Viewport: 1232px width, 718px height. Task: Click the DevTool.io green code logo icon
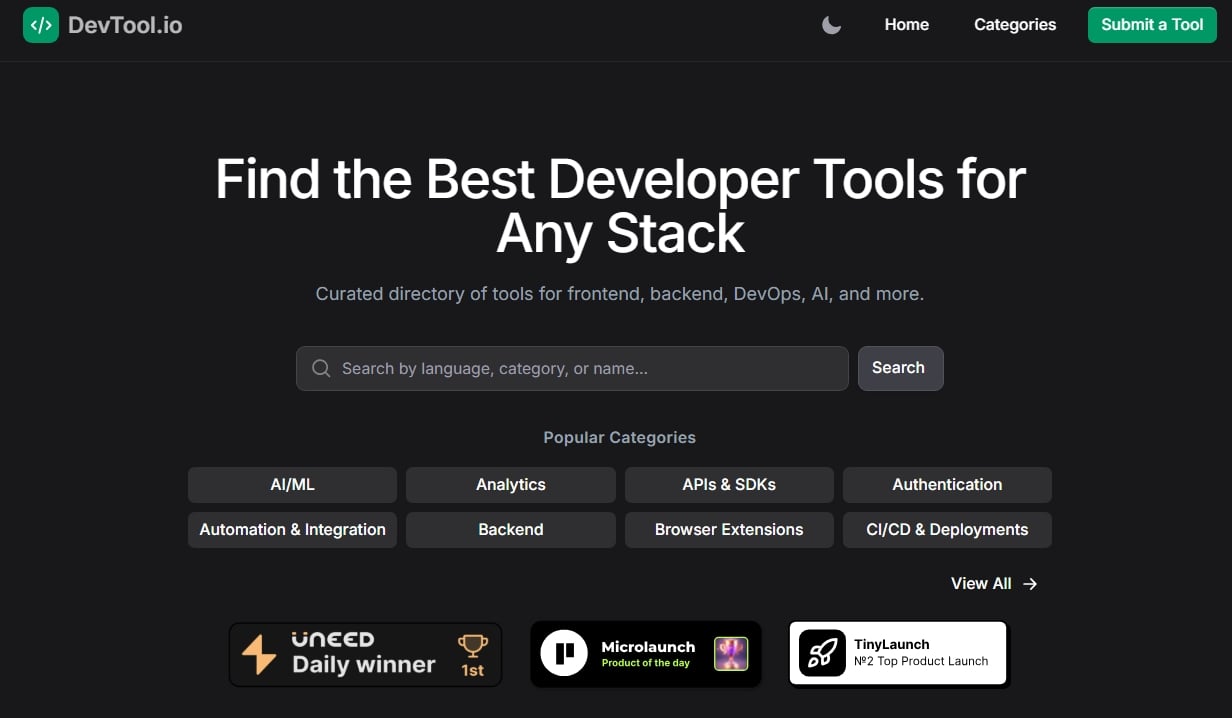coord(41,25)
